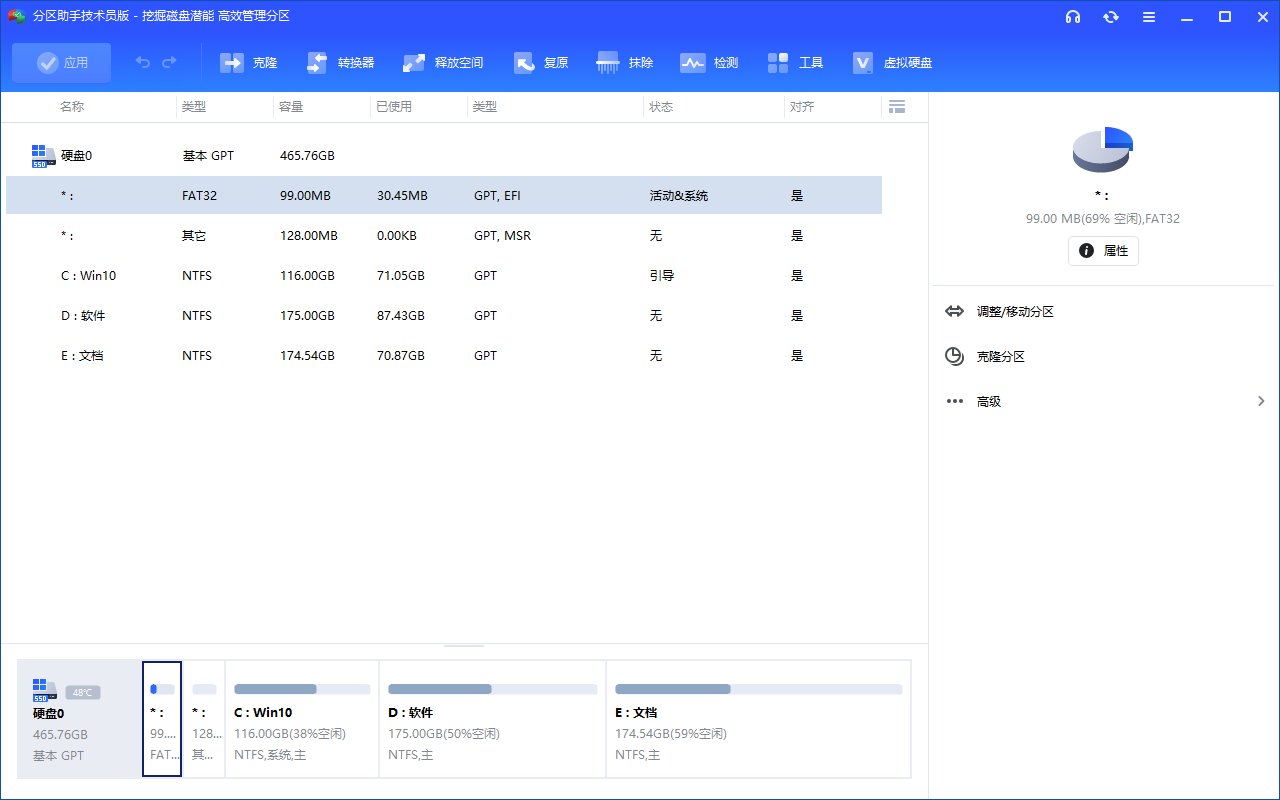Click C : Win10 usage bar in disk map
The height and width of the screenshot is (800, 1280).
[x=302, y=689]
